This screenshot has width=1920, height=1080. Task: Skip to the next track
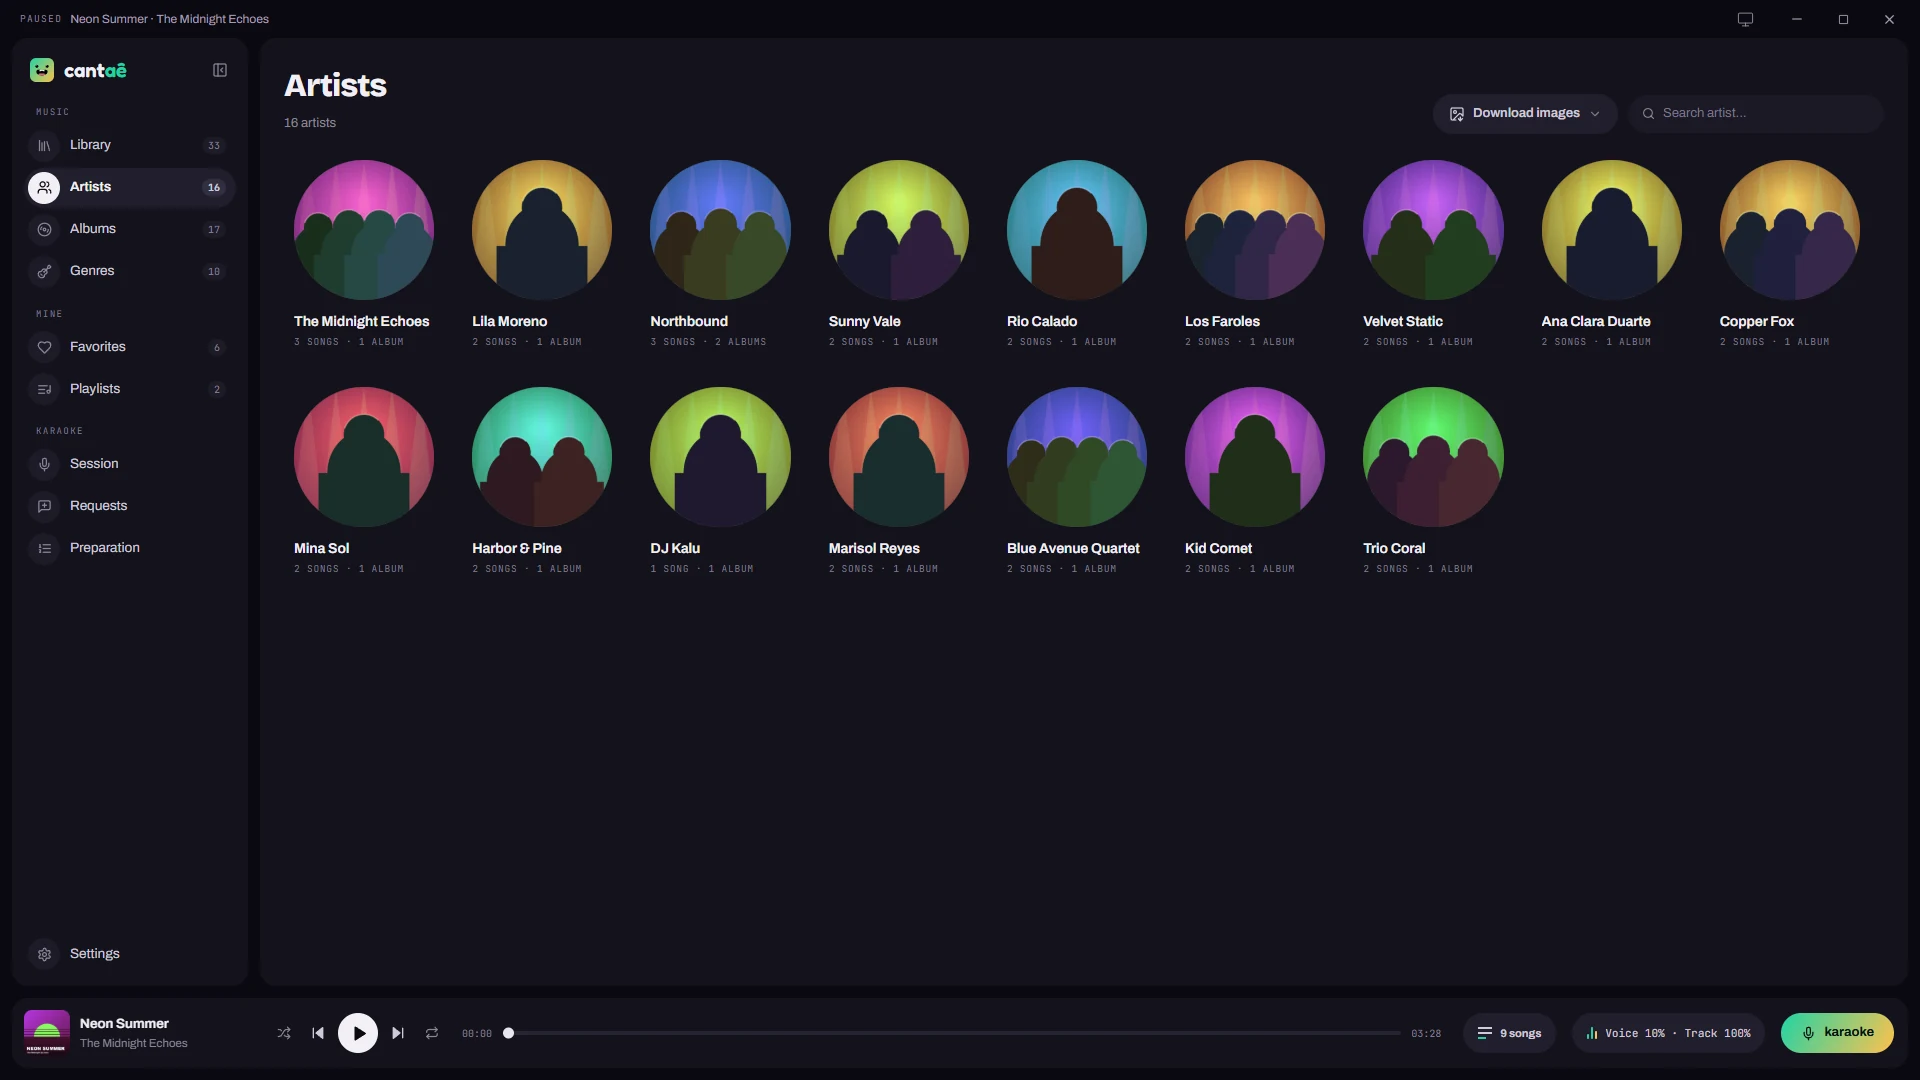(x=398, y=1033)
